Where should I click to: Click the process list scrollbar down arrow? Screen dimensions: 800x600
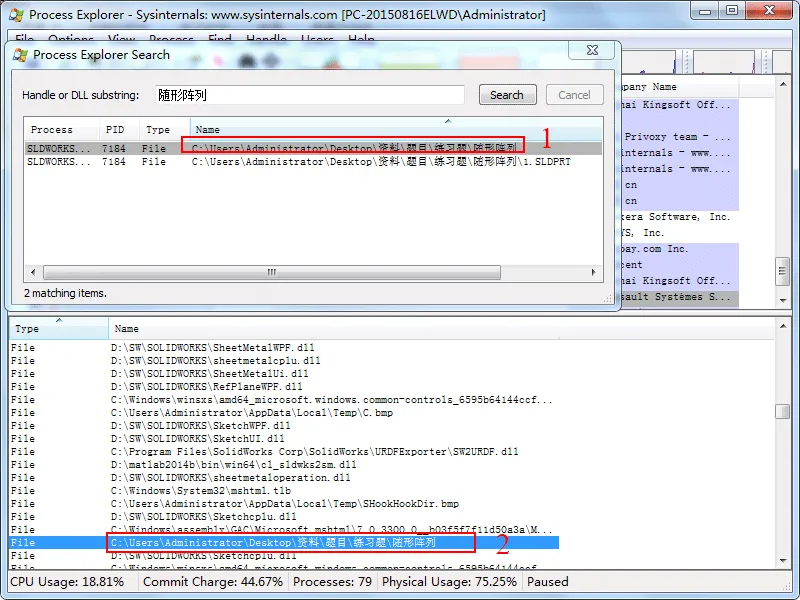[x=783, y=301]
